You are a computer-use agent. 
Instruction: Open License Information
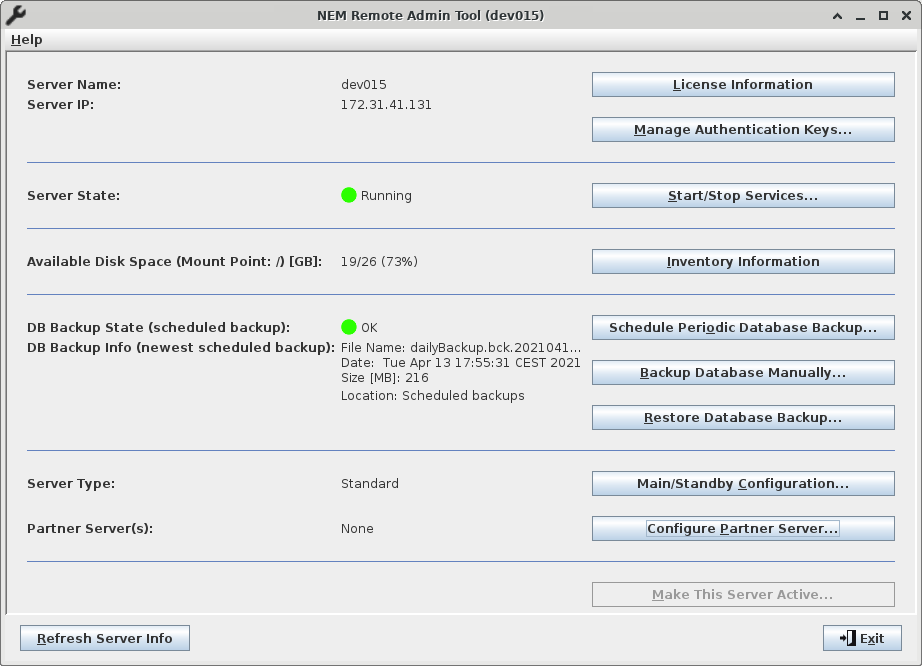coord(742,85)
